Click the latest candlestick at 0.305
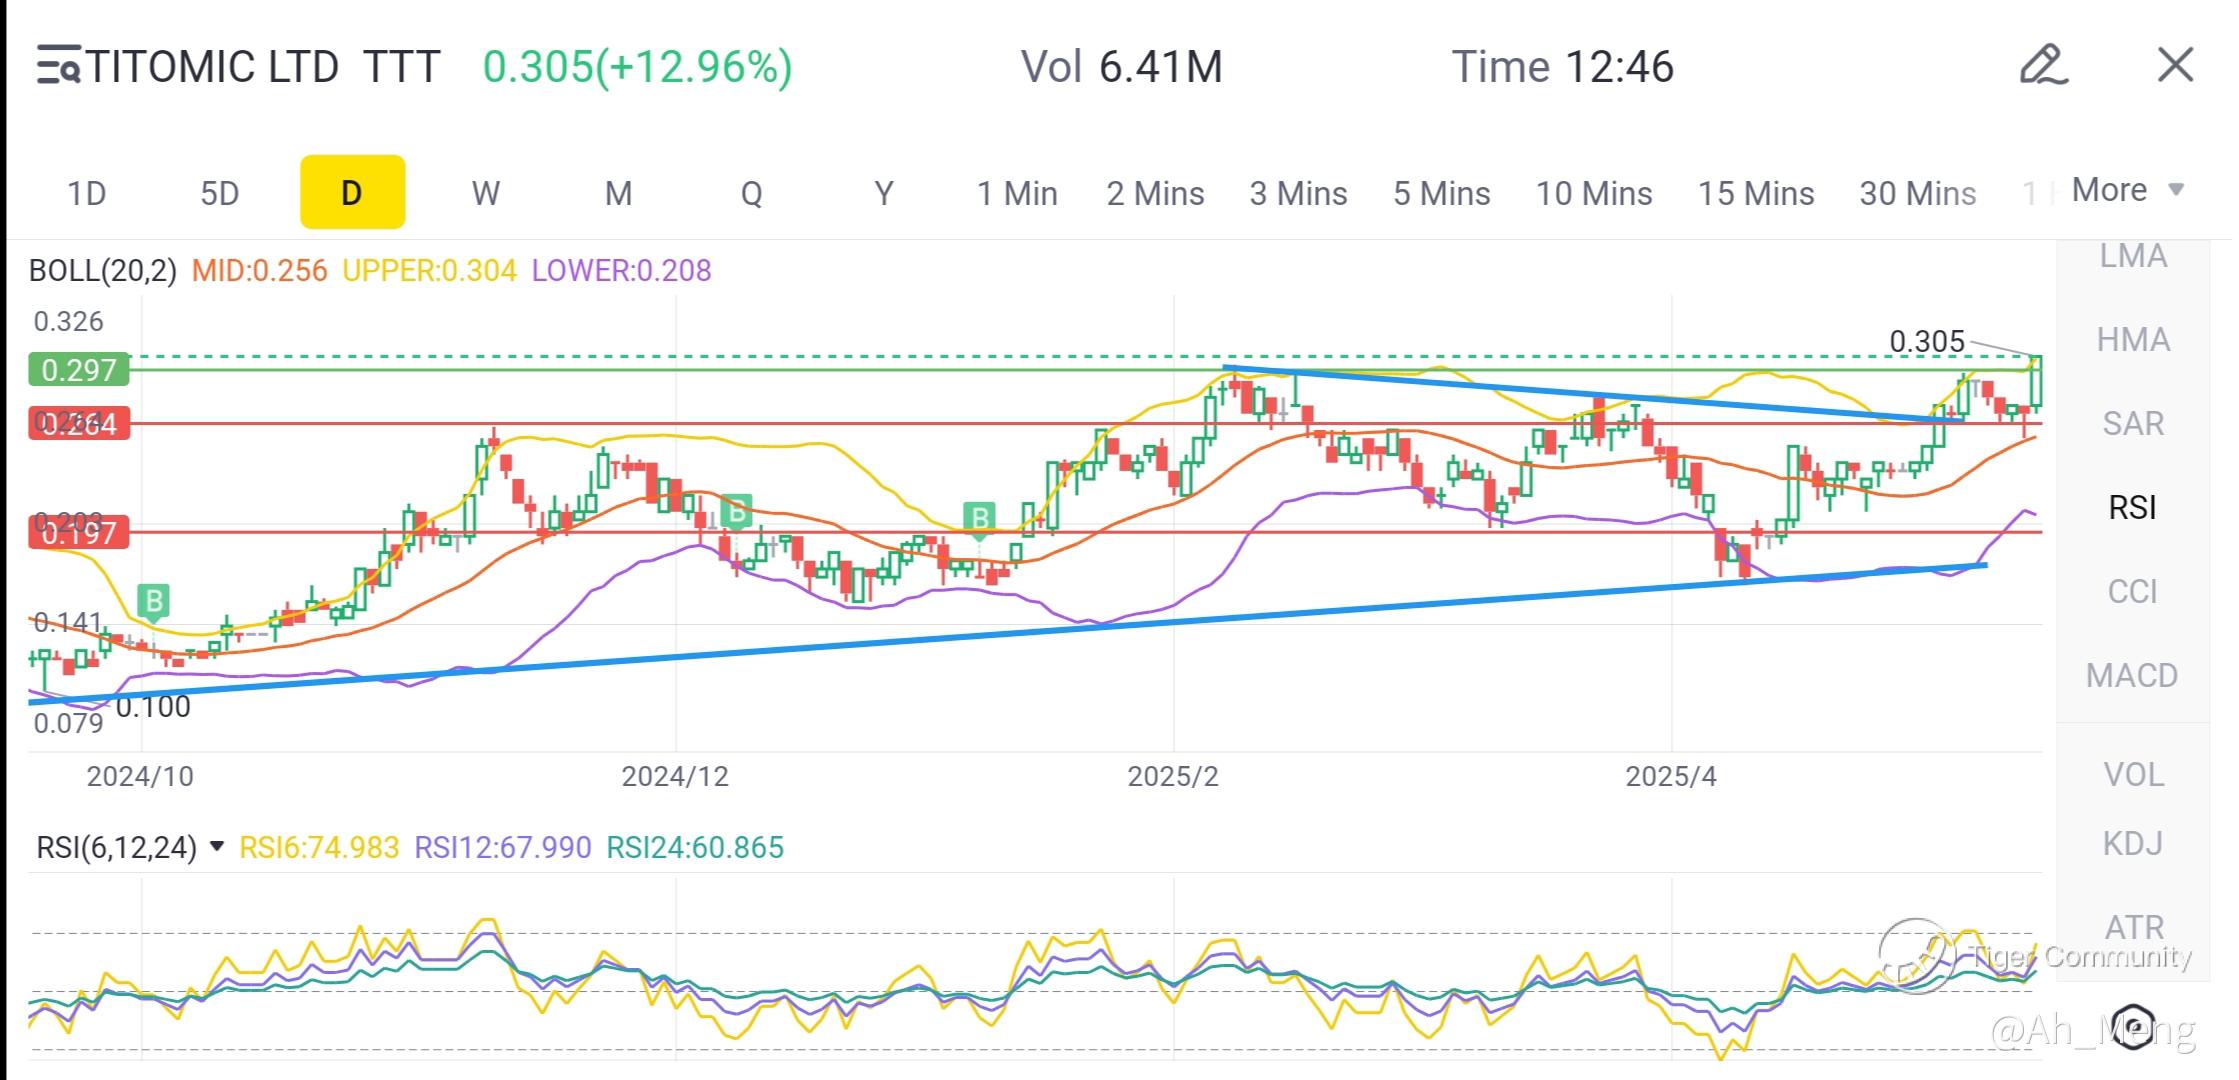 2034,381
